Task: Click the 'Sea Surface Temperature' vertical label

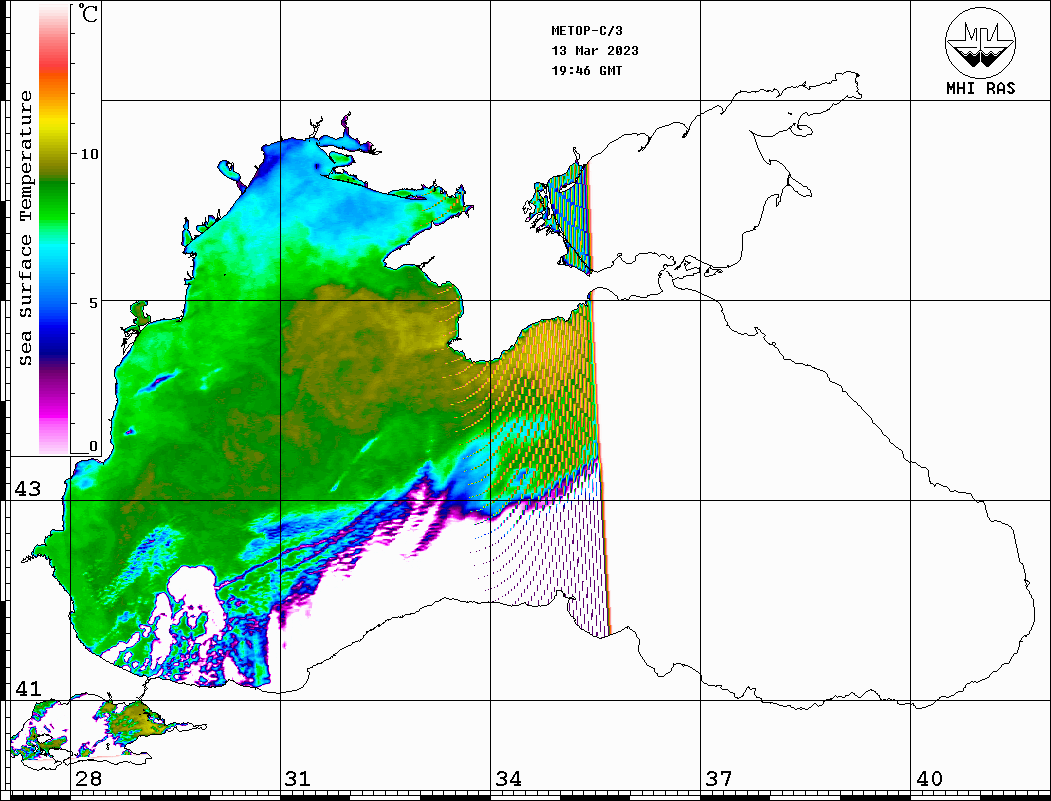Action: pos(25,228)
